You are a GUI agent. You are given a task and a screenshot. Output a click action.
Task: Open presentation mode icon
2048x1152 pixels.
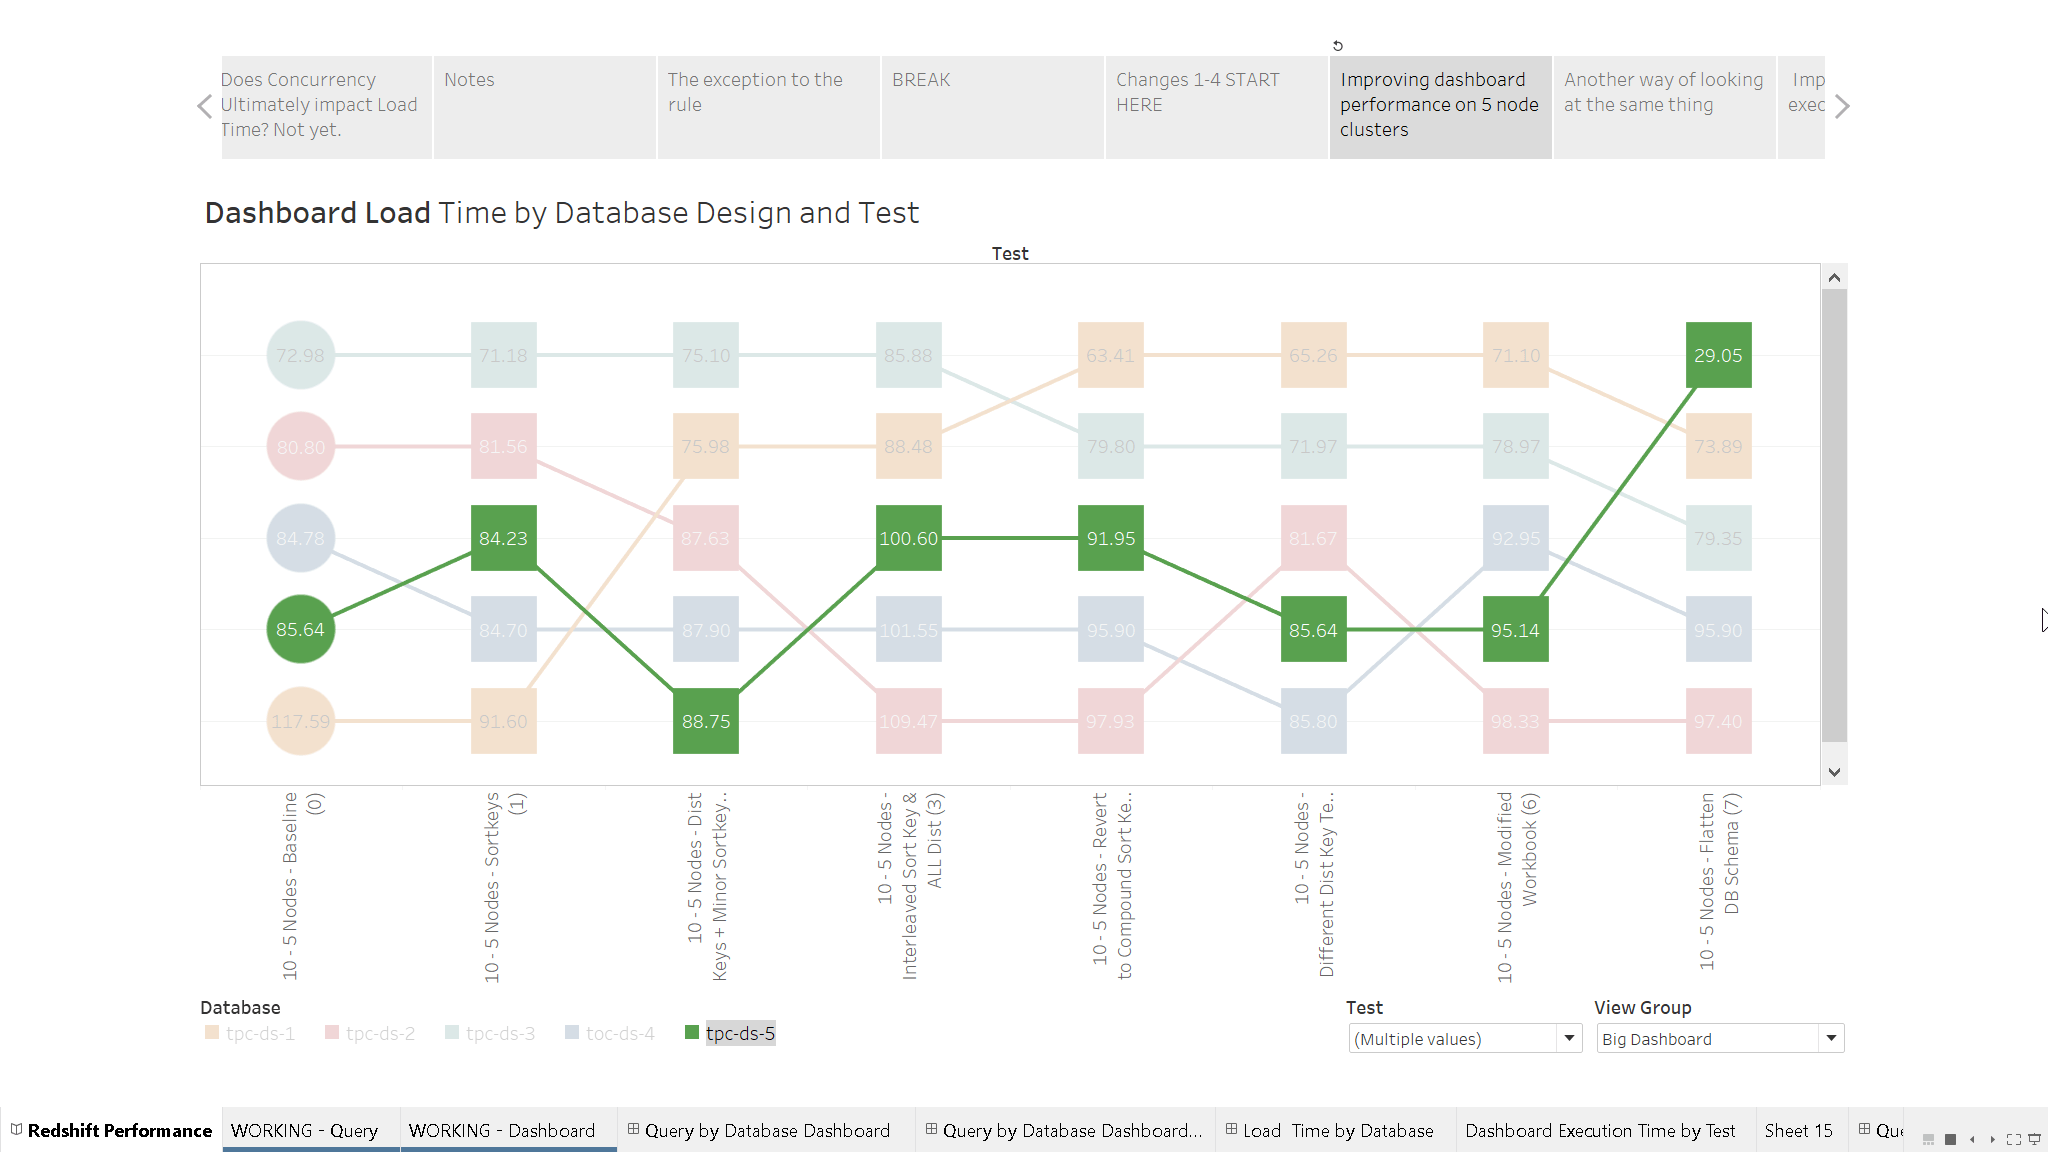2034,1139
